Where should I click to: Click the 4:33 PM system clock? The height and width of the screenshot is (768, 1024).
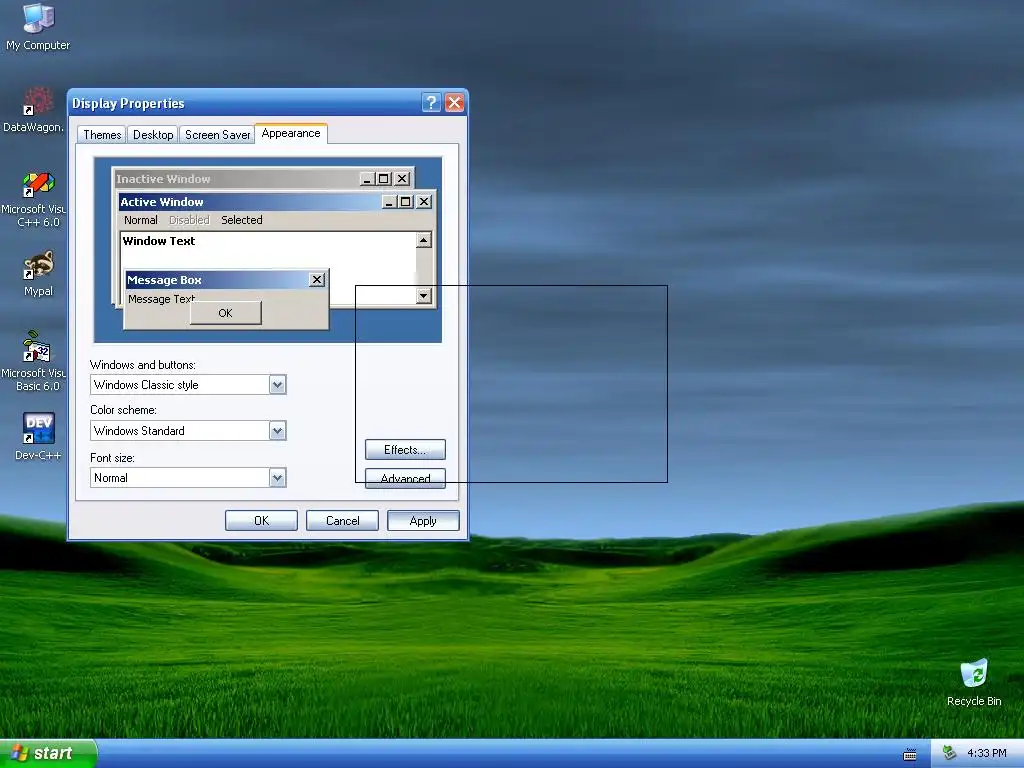[986, 753]
